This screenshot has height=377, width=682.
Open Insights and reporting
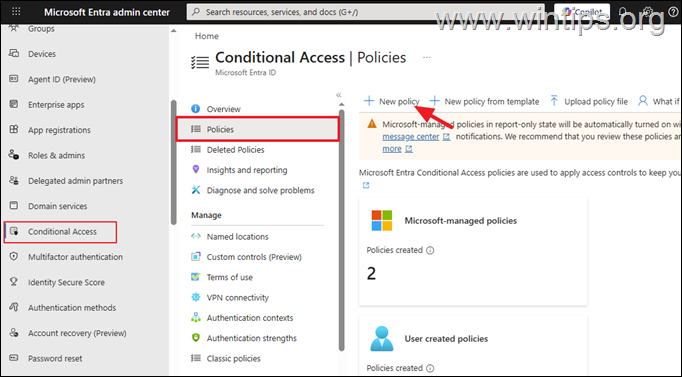click(247, 170)
